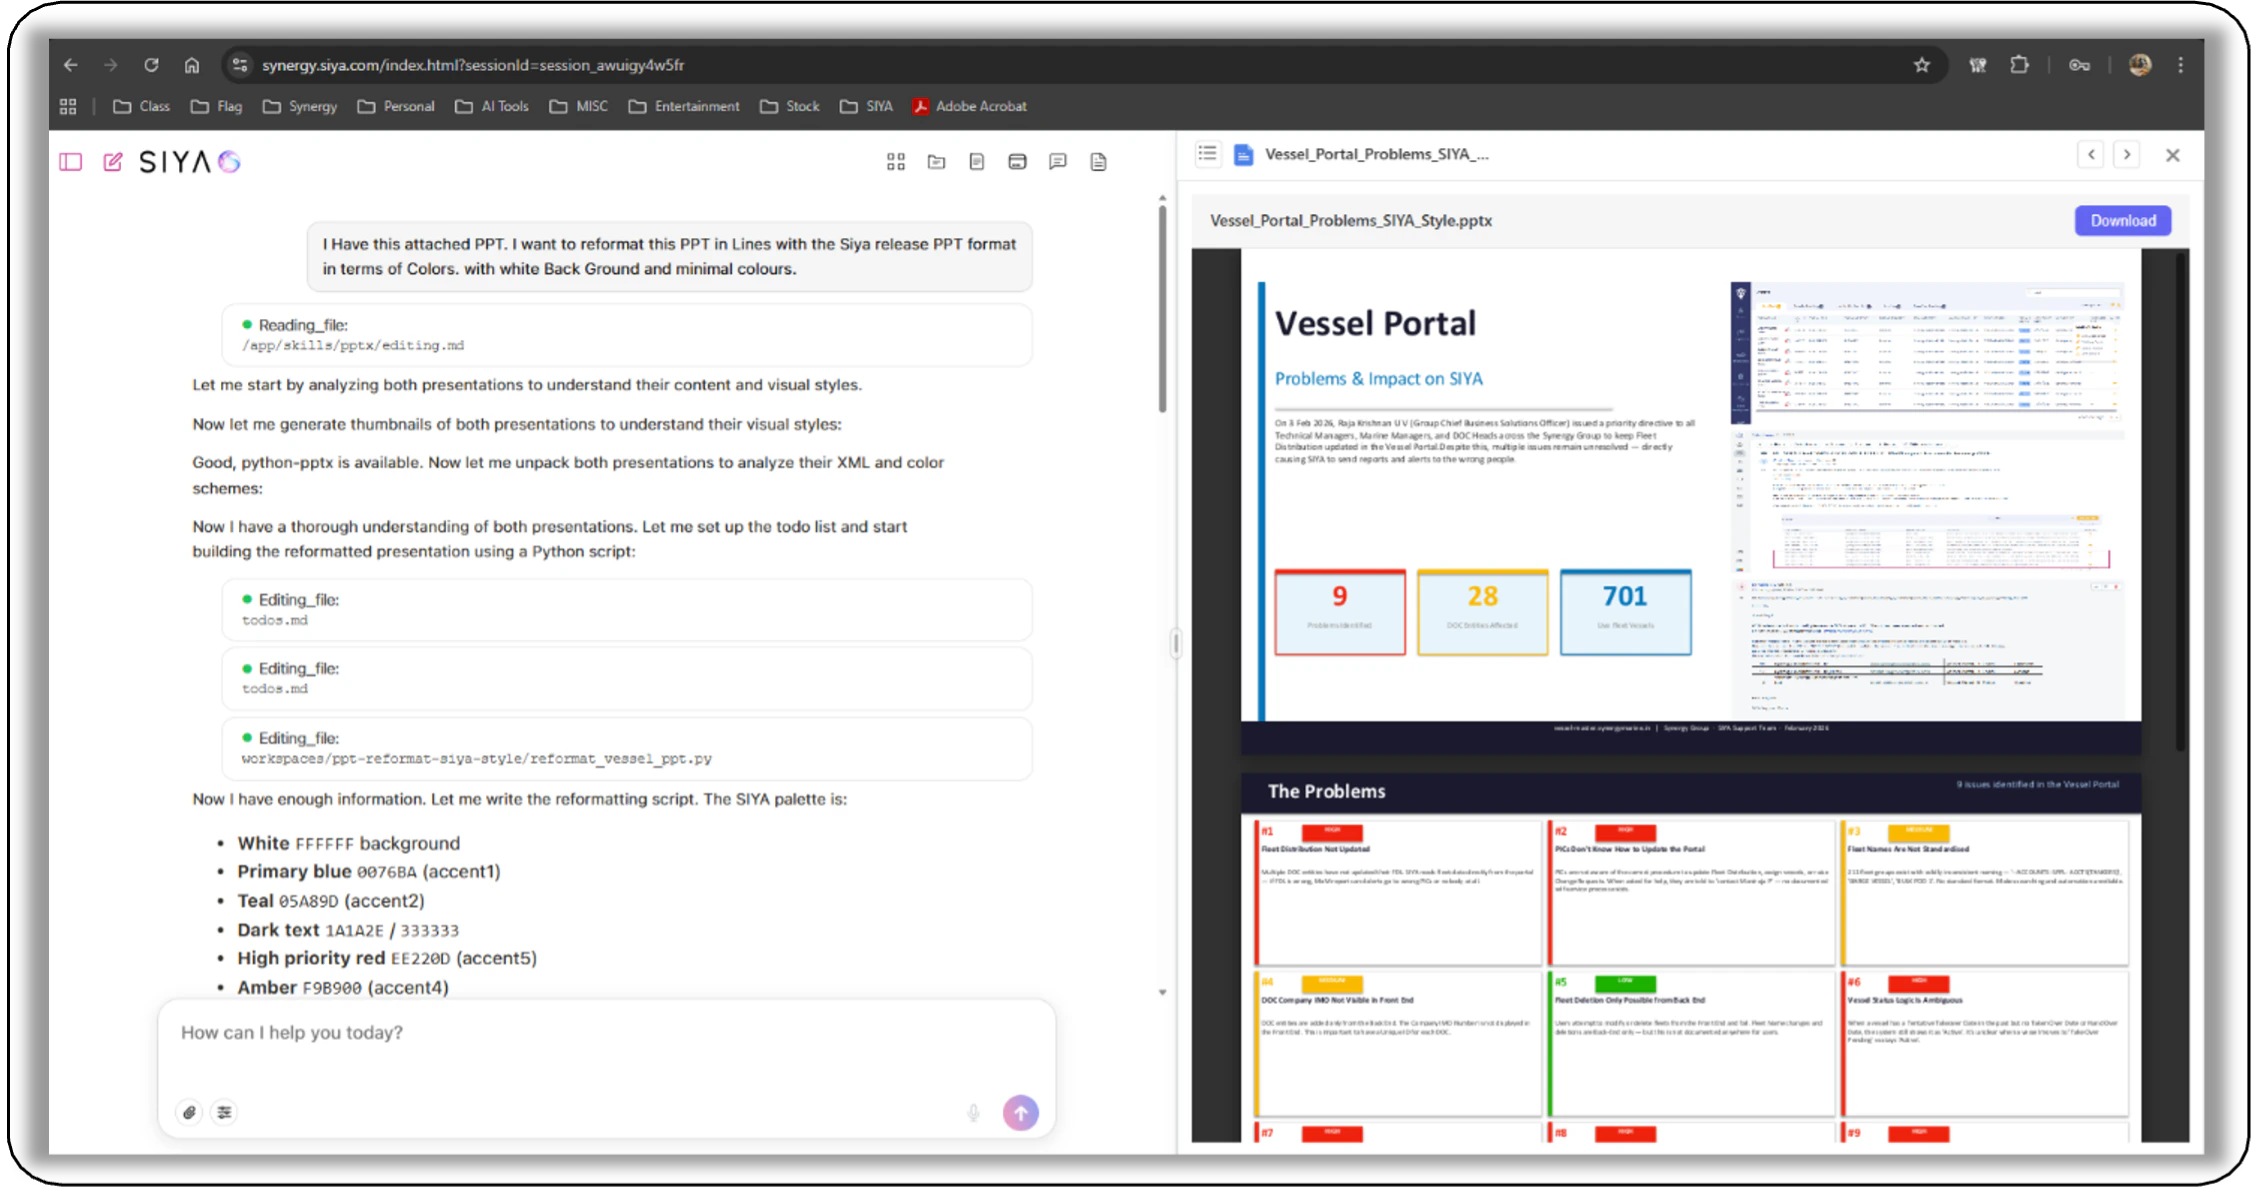Open the Adobe Acrobat bookmark
This screenshot has width=2255, height=1196.
coord(970,106)
